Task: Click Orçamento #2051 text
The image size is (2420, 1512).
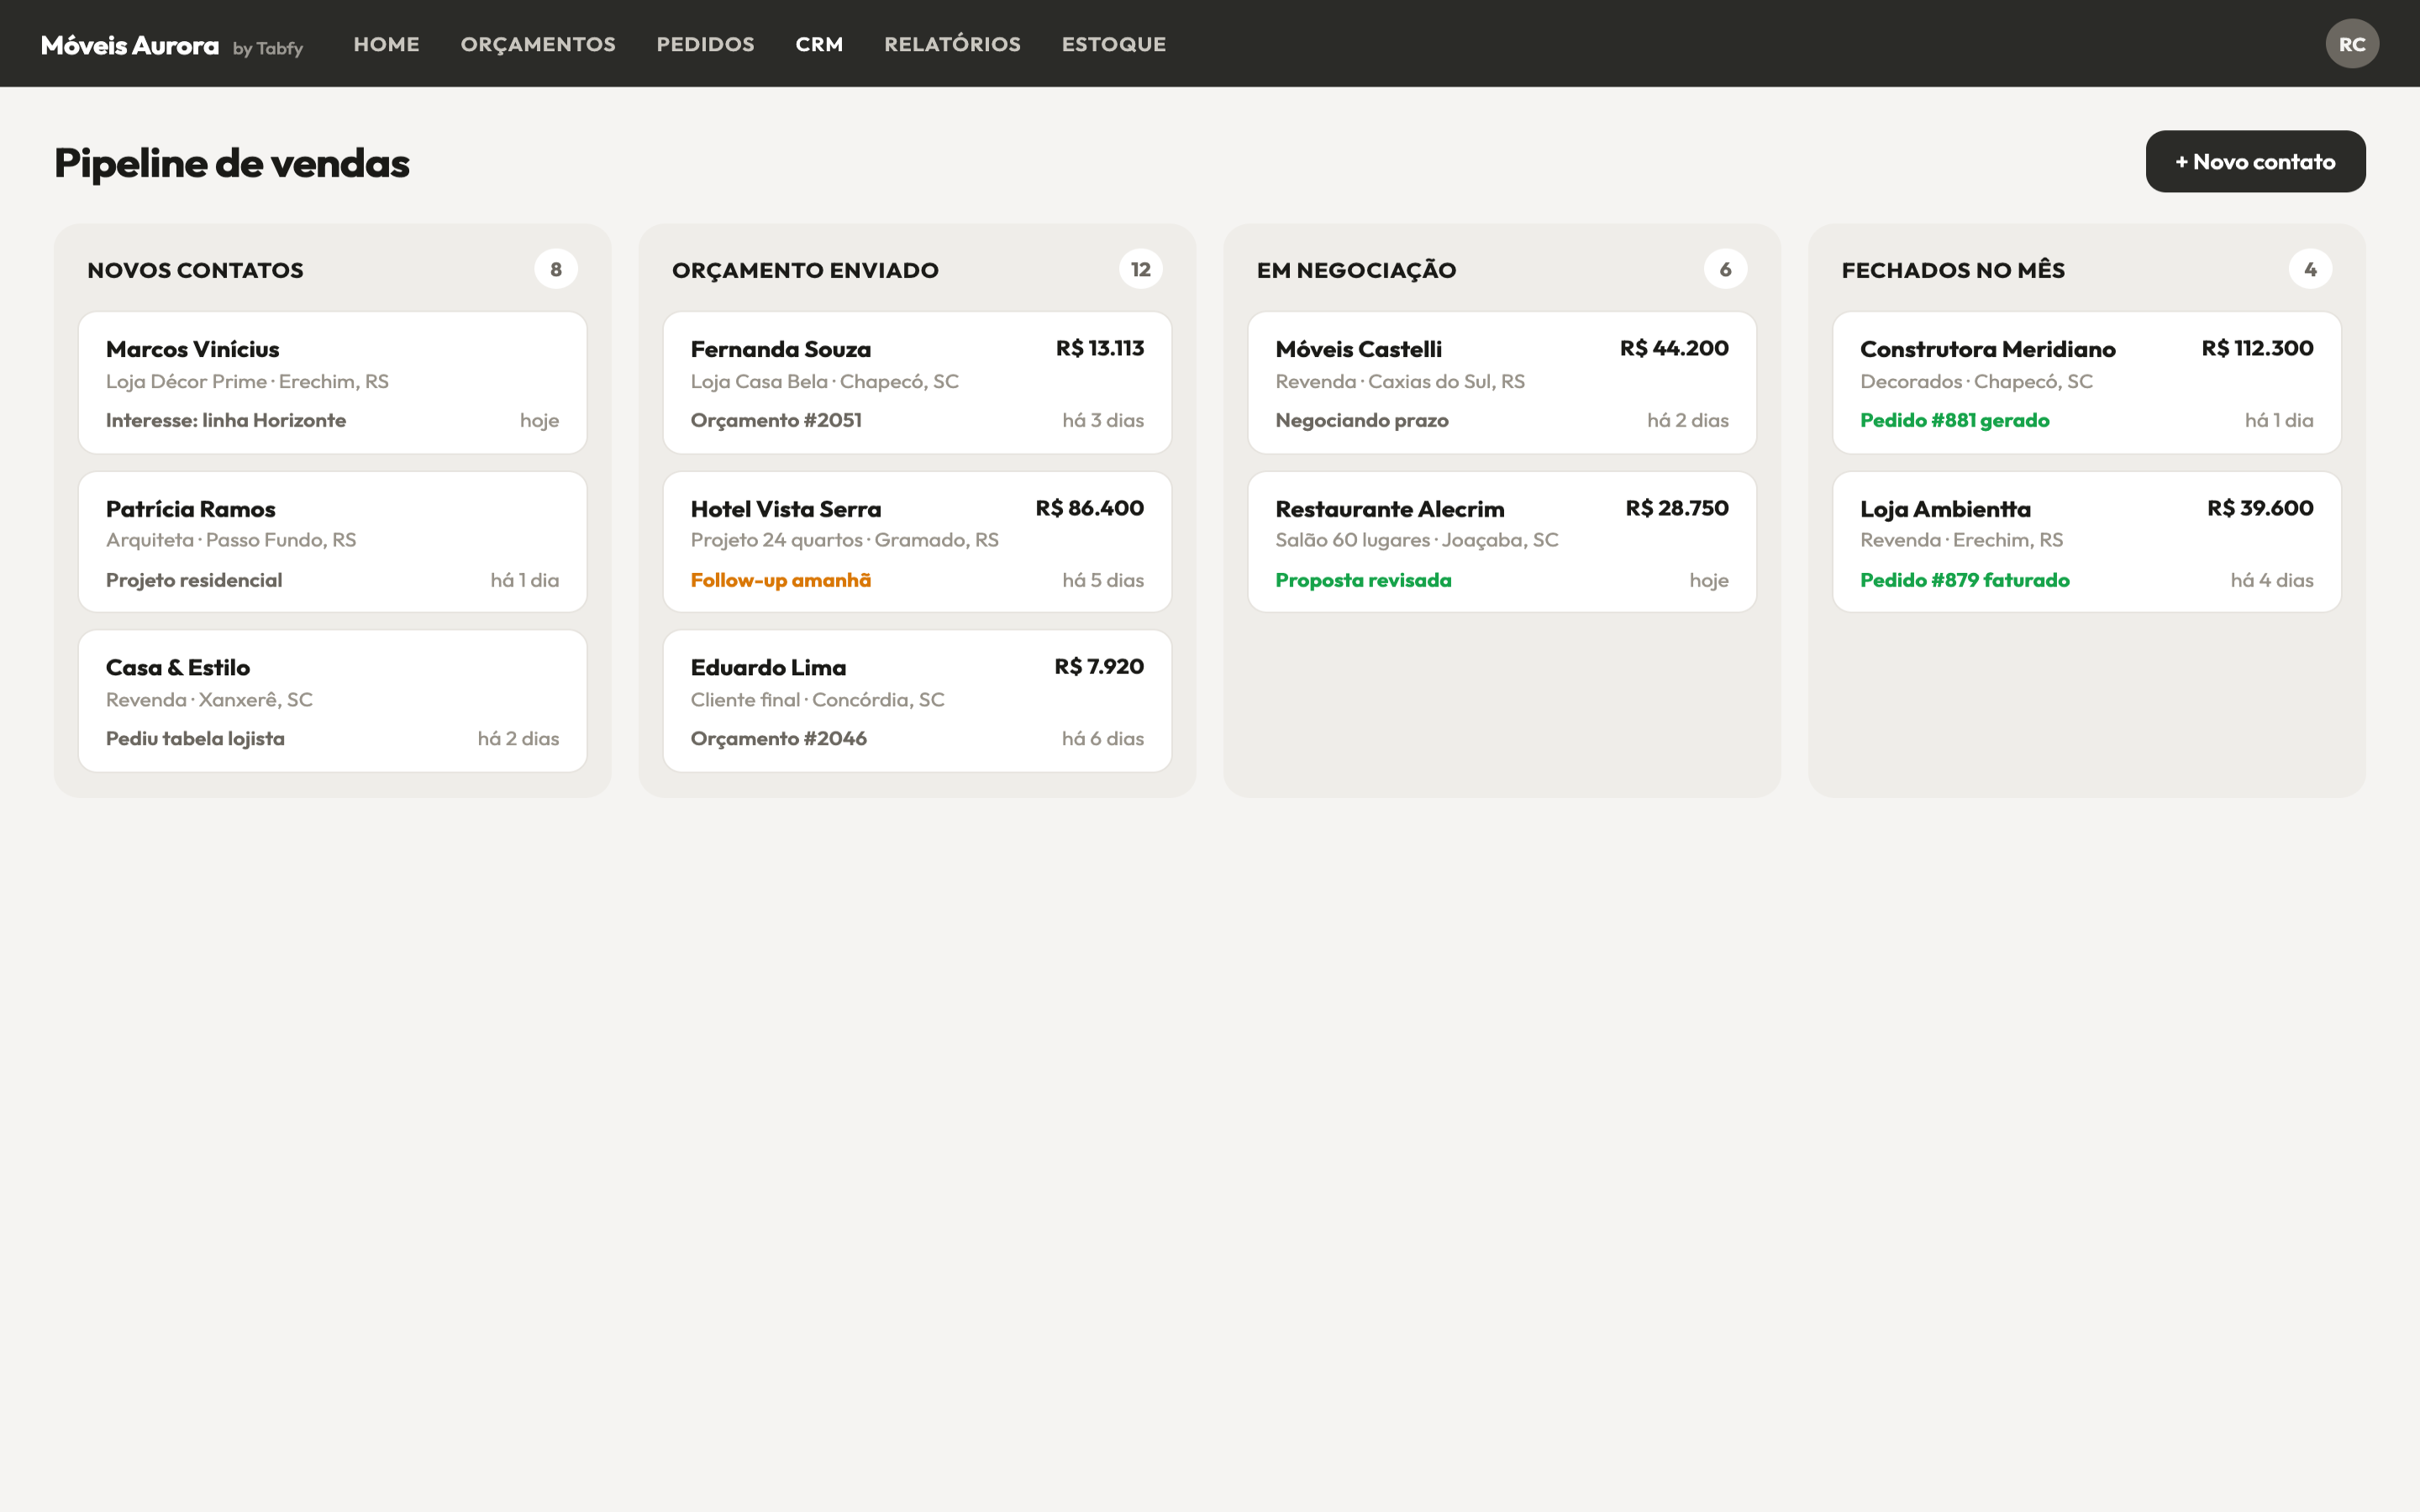Action: [776, 420]
